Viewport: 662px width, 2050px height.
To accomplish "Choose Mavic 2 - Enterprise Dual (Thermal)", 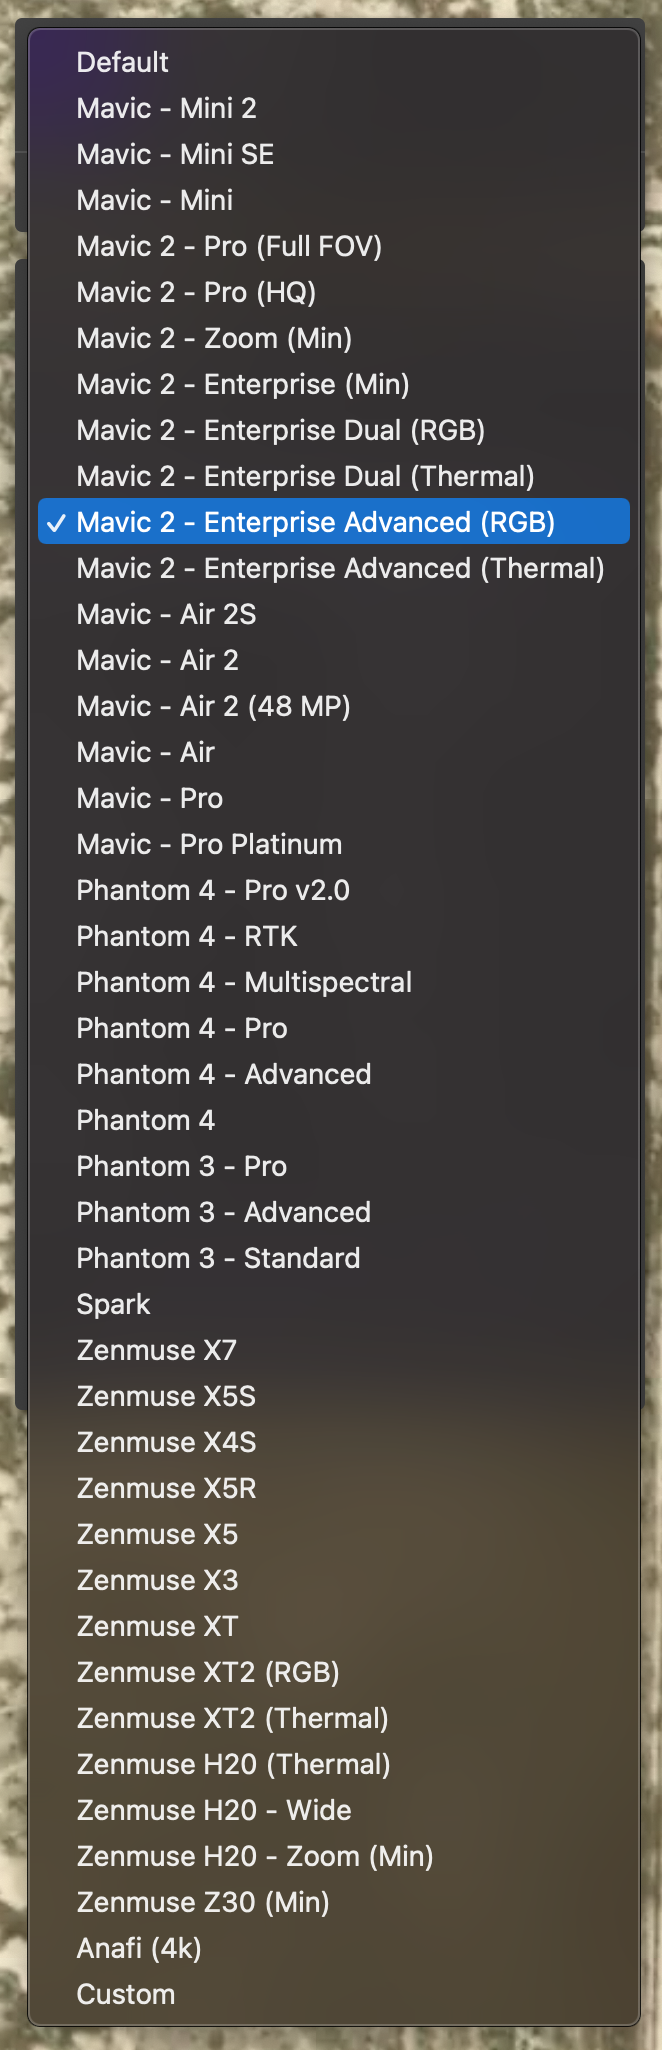I will coord(334,476).
